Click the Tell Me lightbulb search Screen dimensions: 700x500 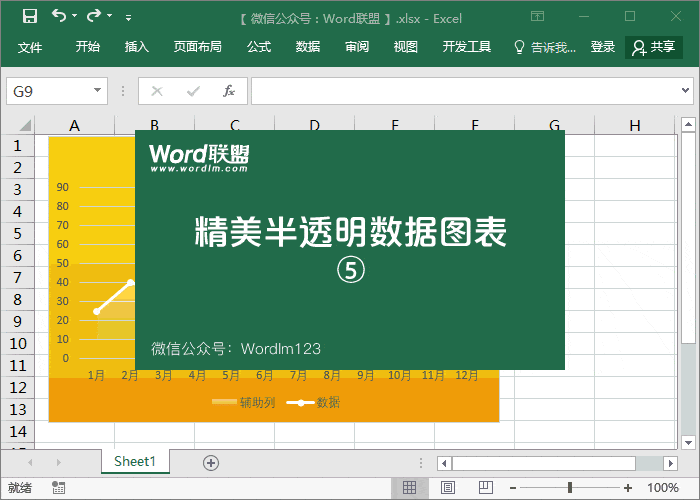(x=545, y=47)
